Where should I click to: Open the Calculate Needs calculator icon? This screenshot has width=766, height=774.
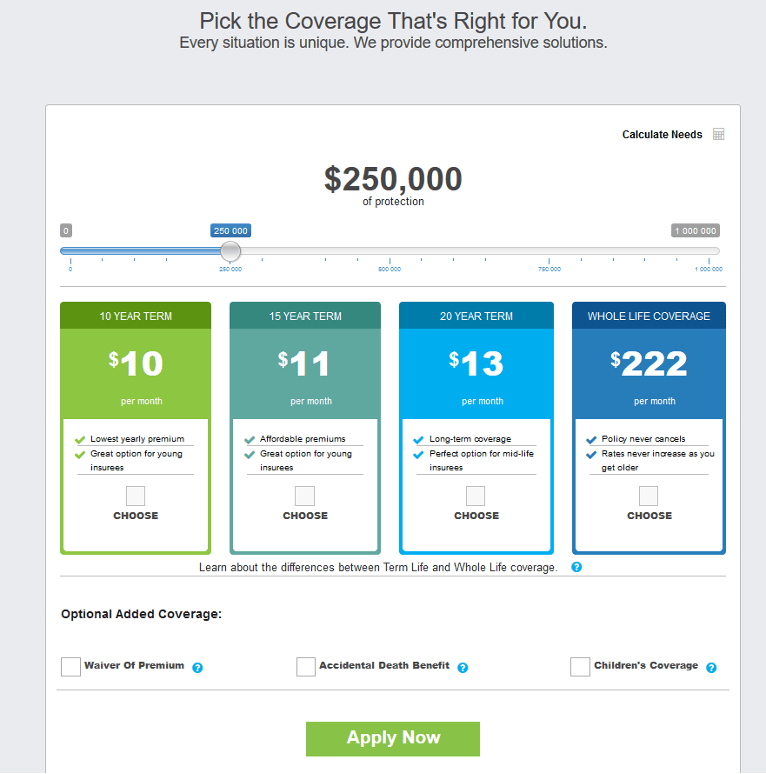(x=718, y=134)
